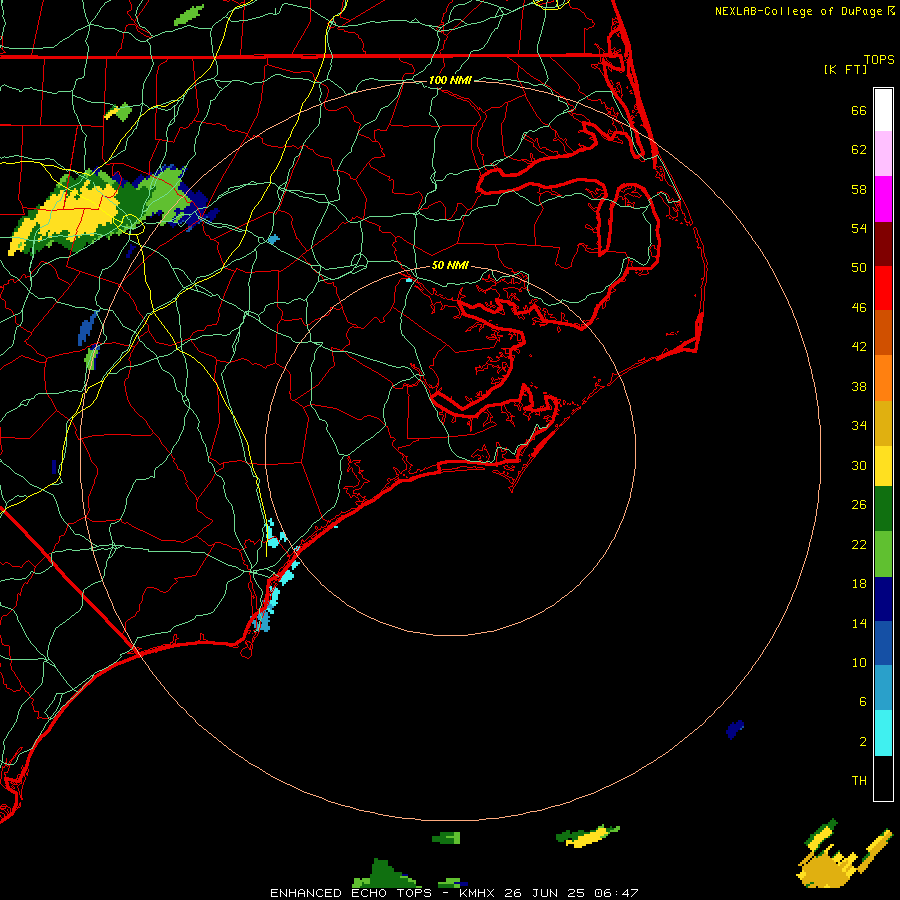Click the TH threshold label
This screenshot has width=900, height=900.
coord(859,780)
